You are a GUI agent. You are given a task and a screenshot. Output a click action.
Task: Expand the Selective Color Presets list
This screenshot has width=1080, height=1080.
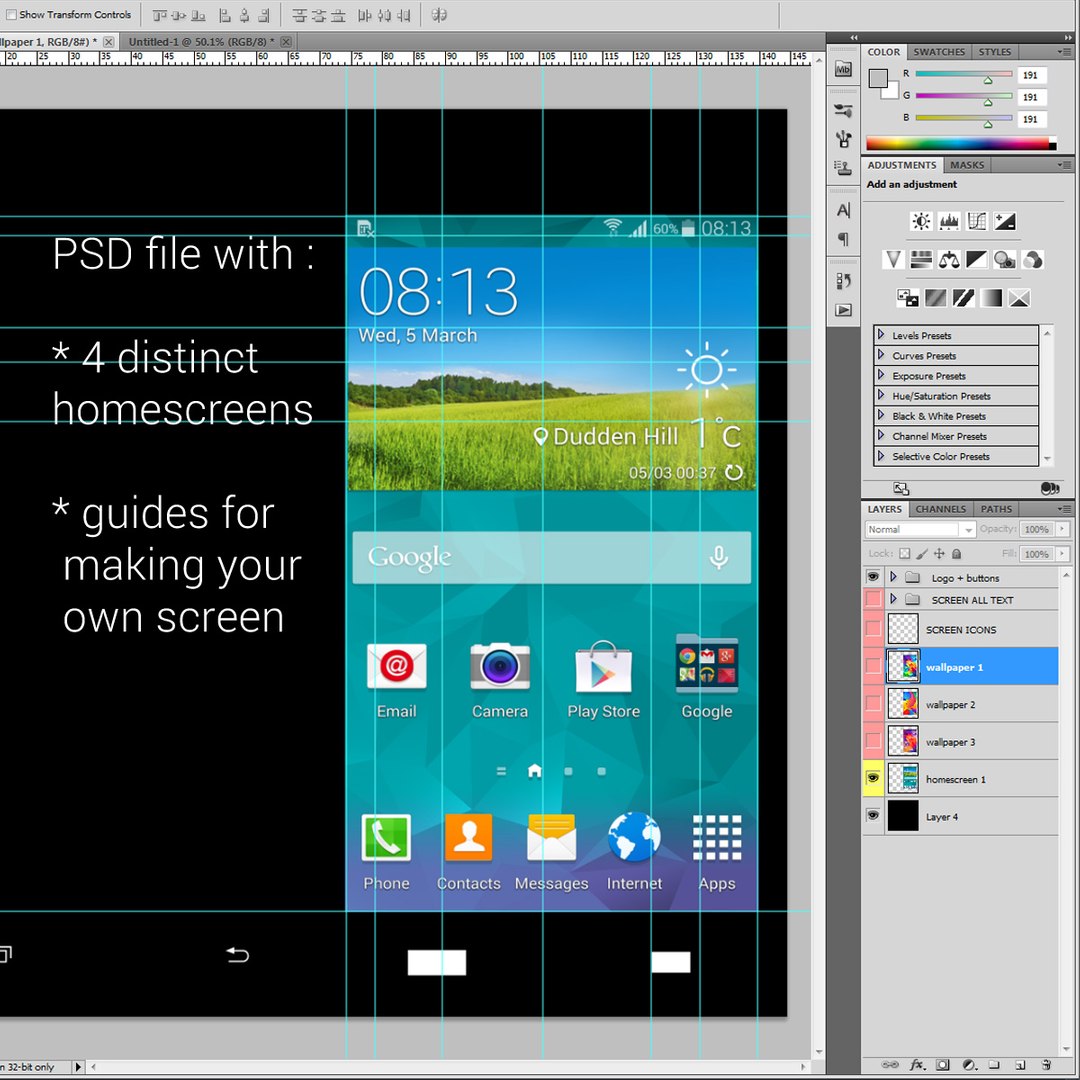(x=881, y=455)
